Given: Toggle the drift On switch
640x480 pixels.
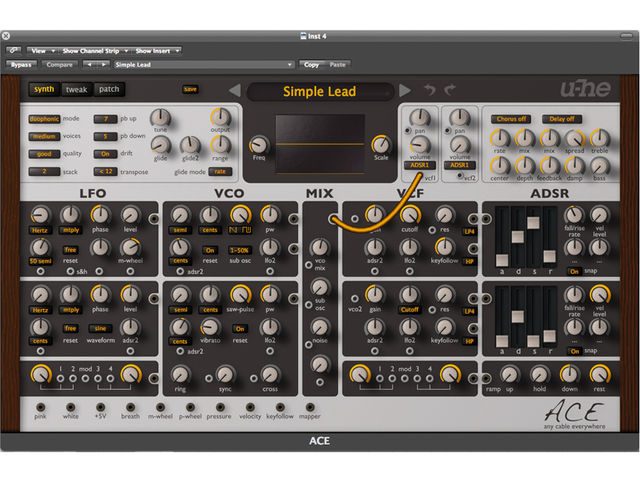Looking at the screenshot, I should point(105,154).
